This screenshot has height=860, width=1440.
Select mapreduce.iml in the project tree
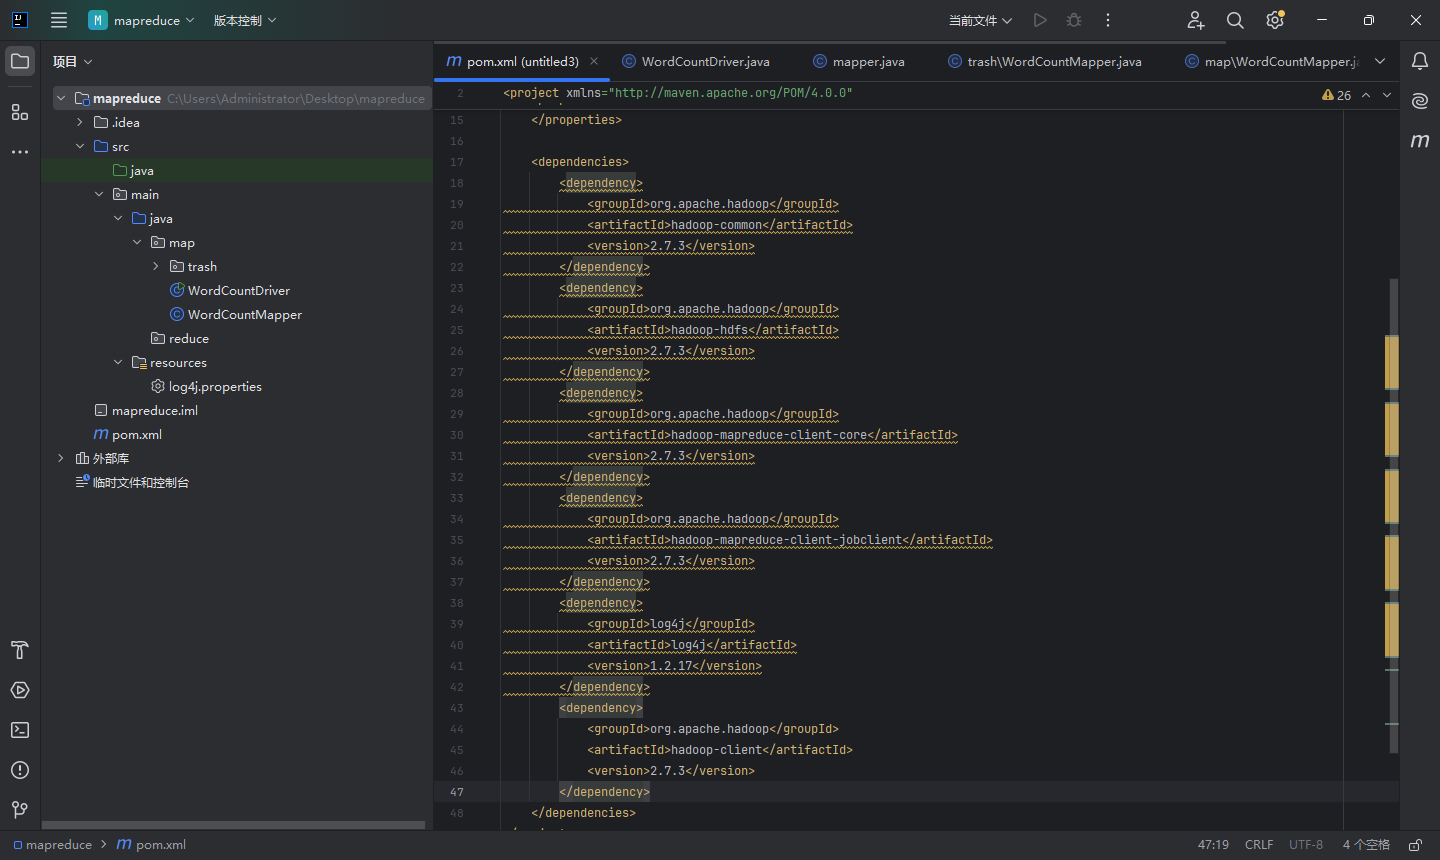155,410
